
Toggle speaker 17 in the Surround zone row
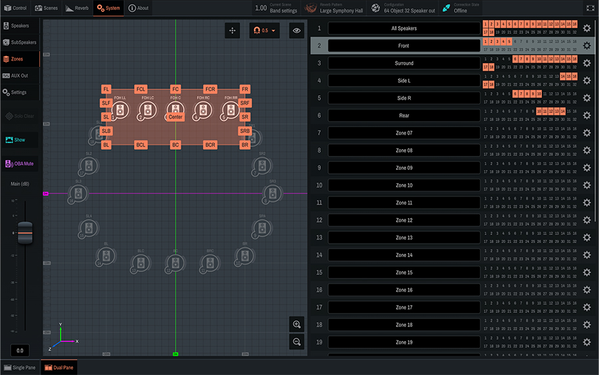click(x=486, y=67)
